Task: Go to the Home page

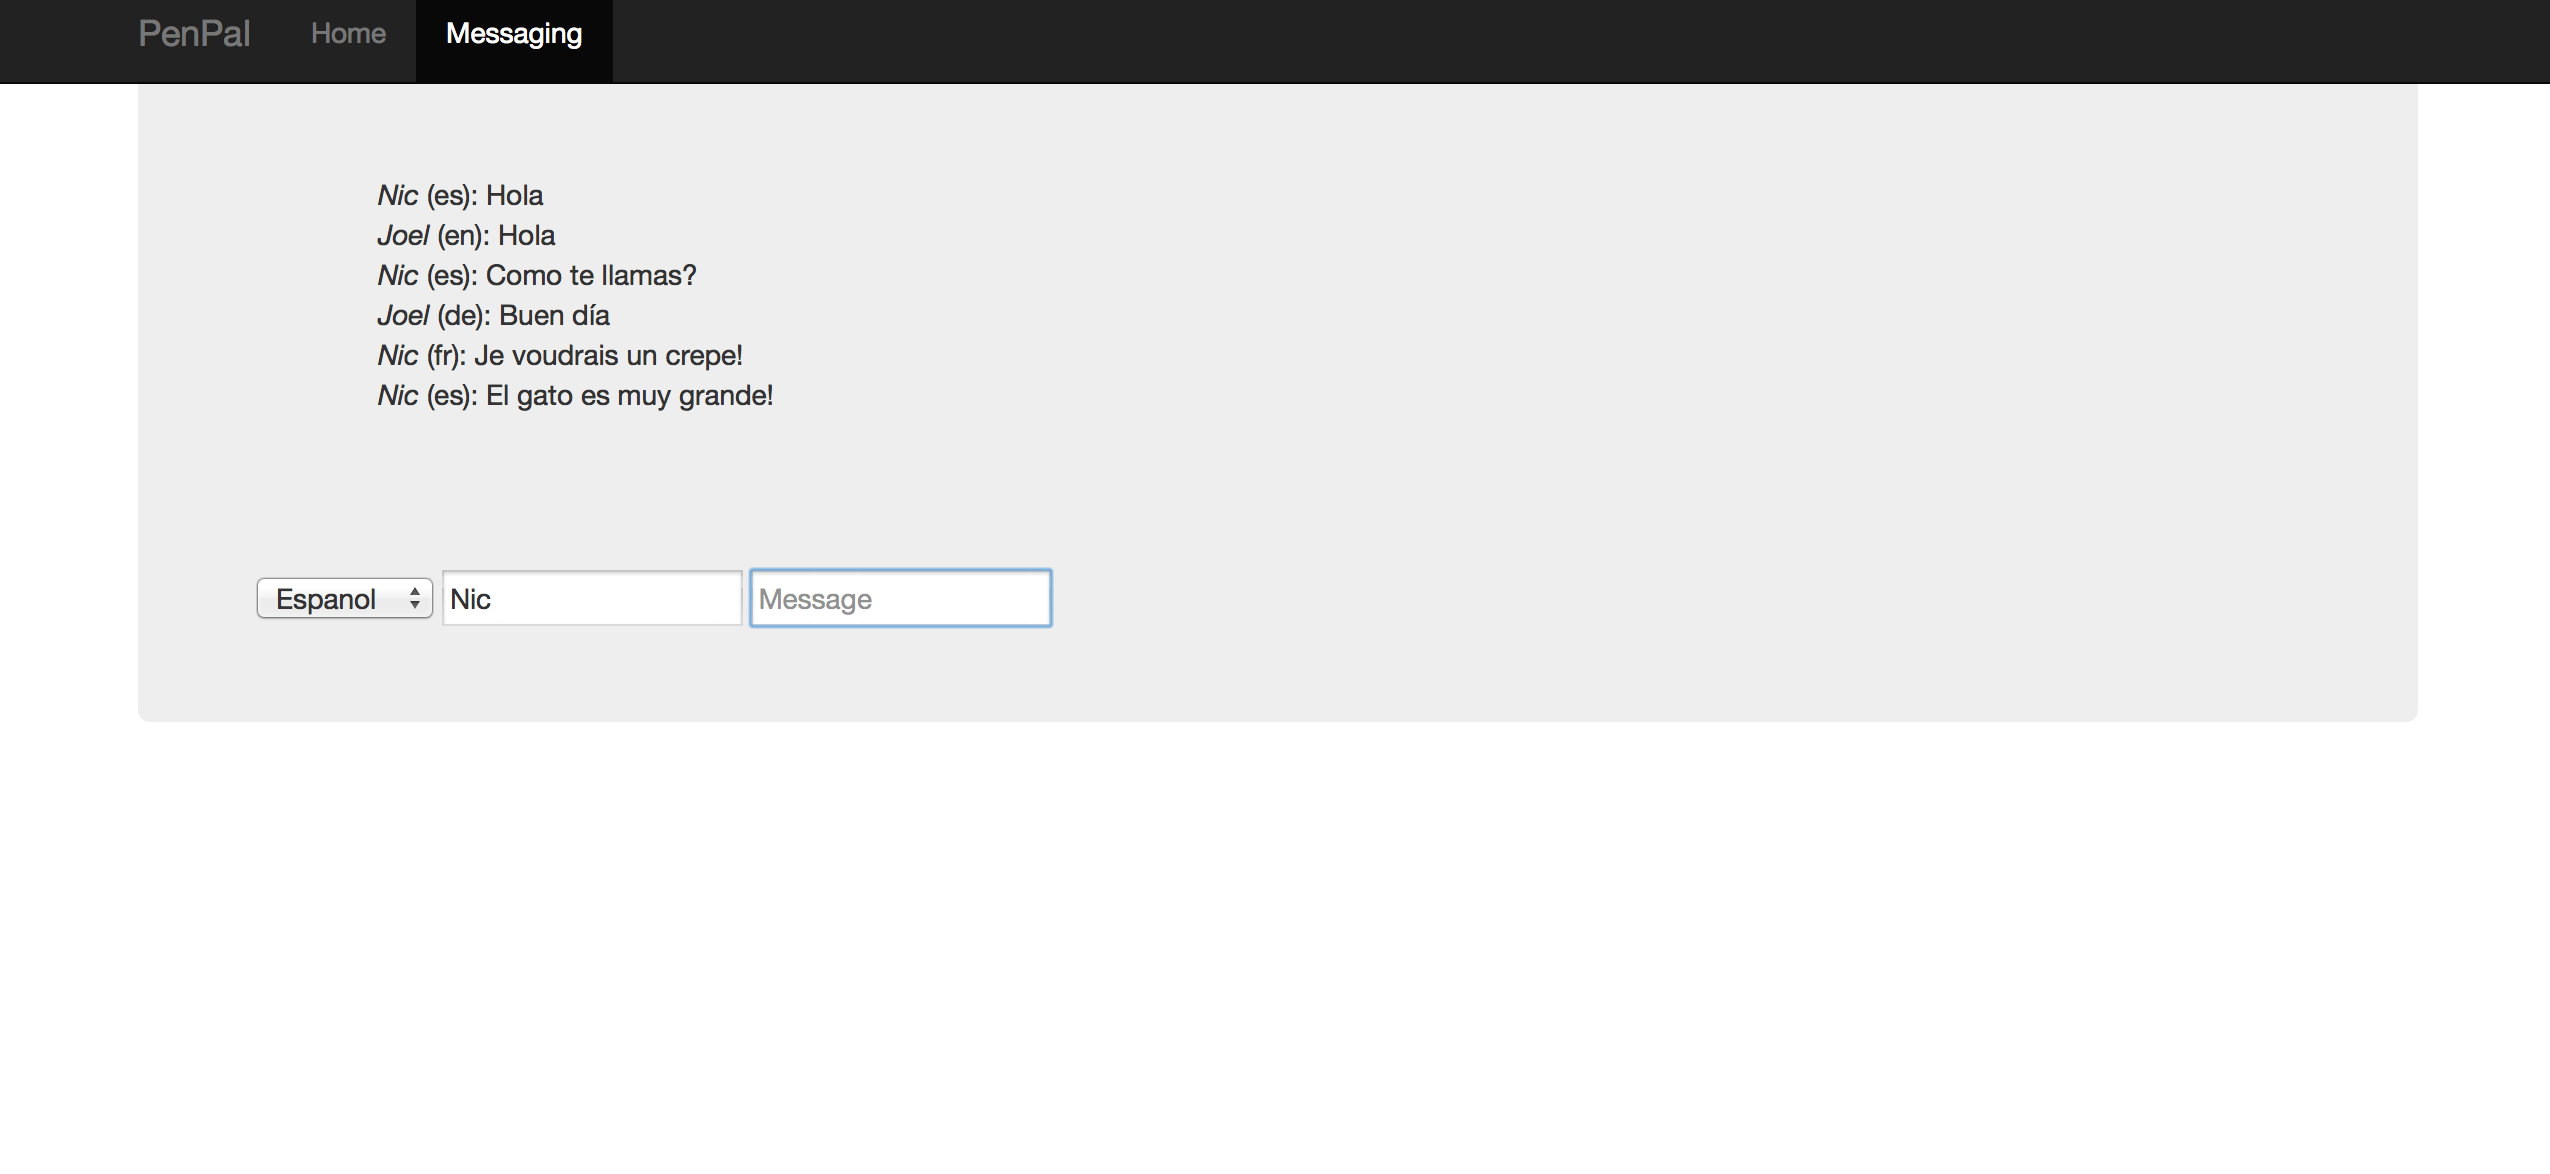Action: click(x=348, y=34)
